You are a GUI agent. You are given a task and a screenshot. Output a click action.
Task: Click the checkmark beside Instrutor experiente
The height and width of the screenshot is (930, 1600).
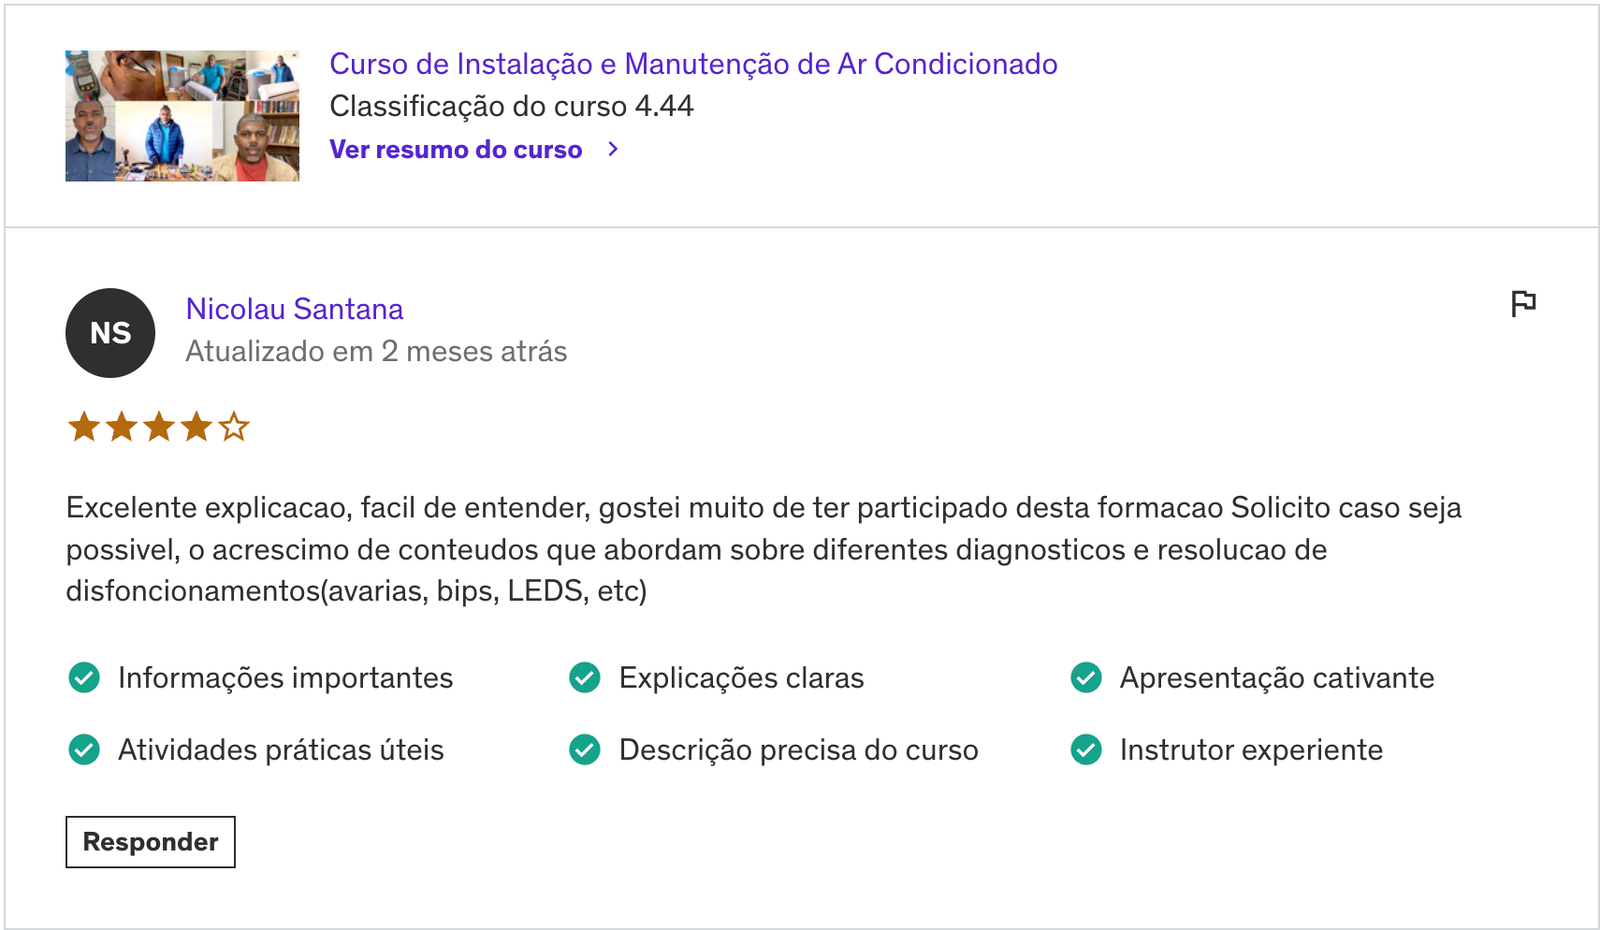[1086, 750]
